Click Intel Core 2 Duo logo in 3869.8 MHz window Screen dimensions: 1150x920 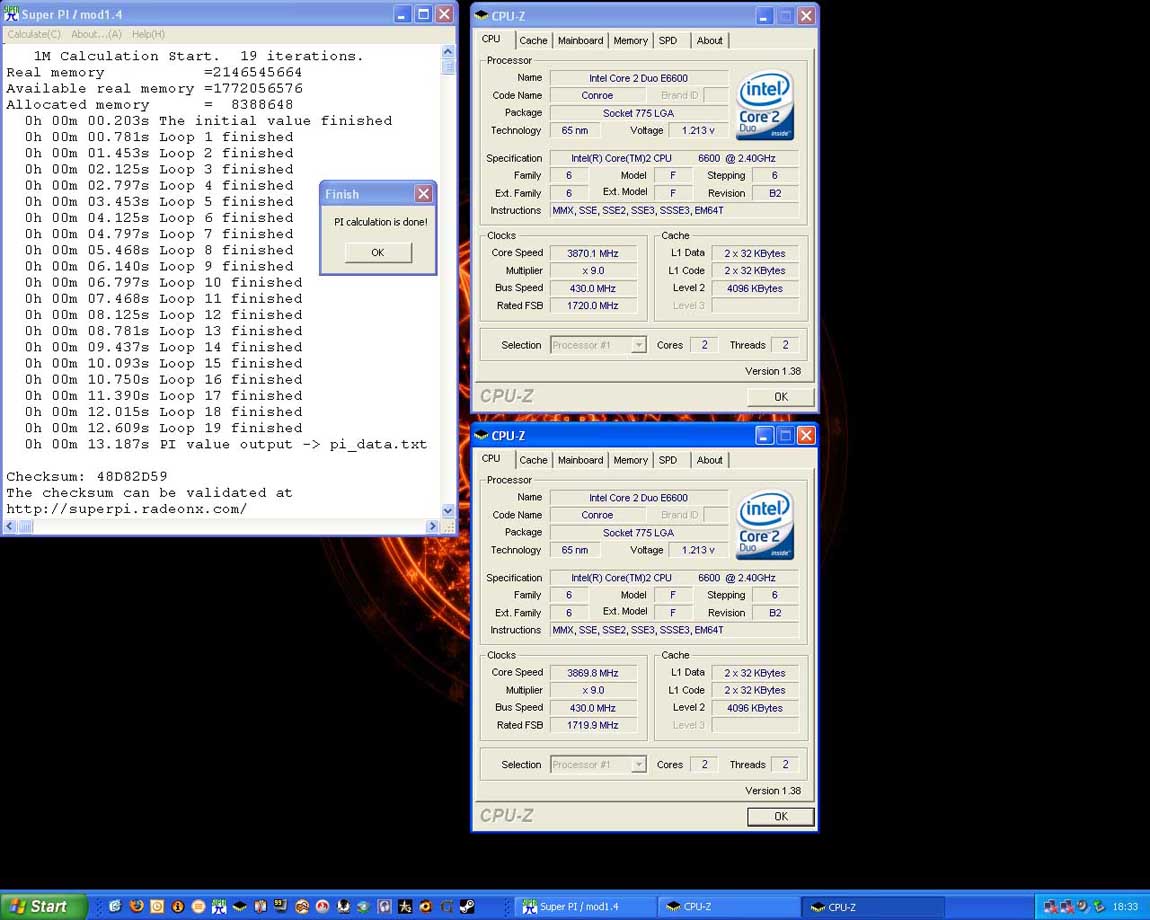(x=764, y=525)
